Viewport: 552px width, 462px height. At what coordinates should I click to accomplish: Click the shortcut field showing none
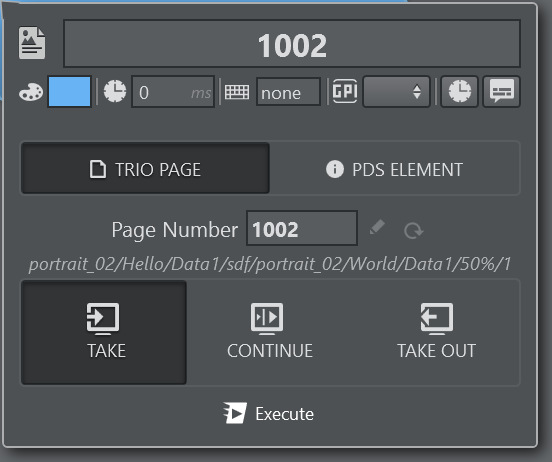coord(288,92)
